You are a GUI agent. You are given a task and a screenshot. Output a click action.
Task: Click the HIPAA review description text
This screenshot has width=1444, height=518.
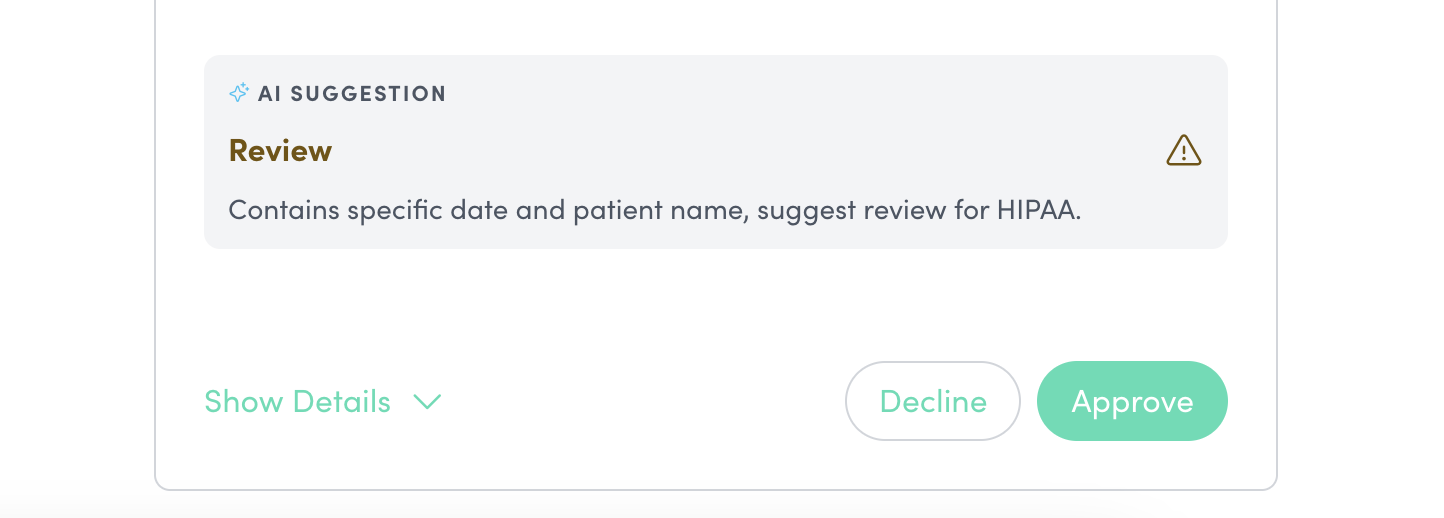click(654, 210)
